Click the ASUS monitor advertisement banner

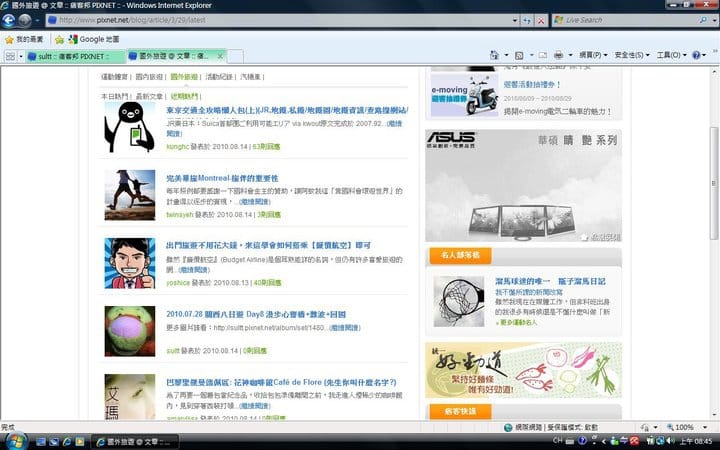point(522,186)
